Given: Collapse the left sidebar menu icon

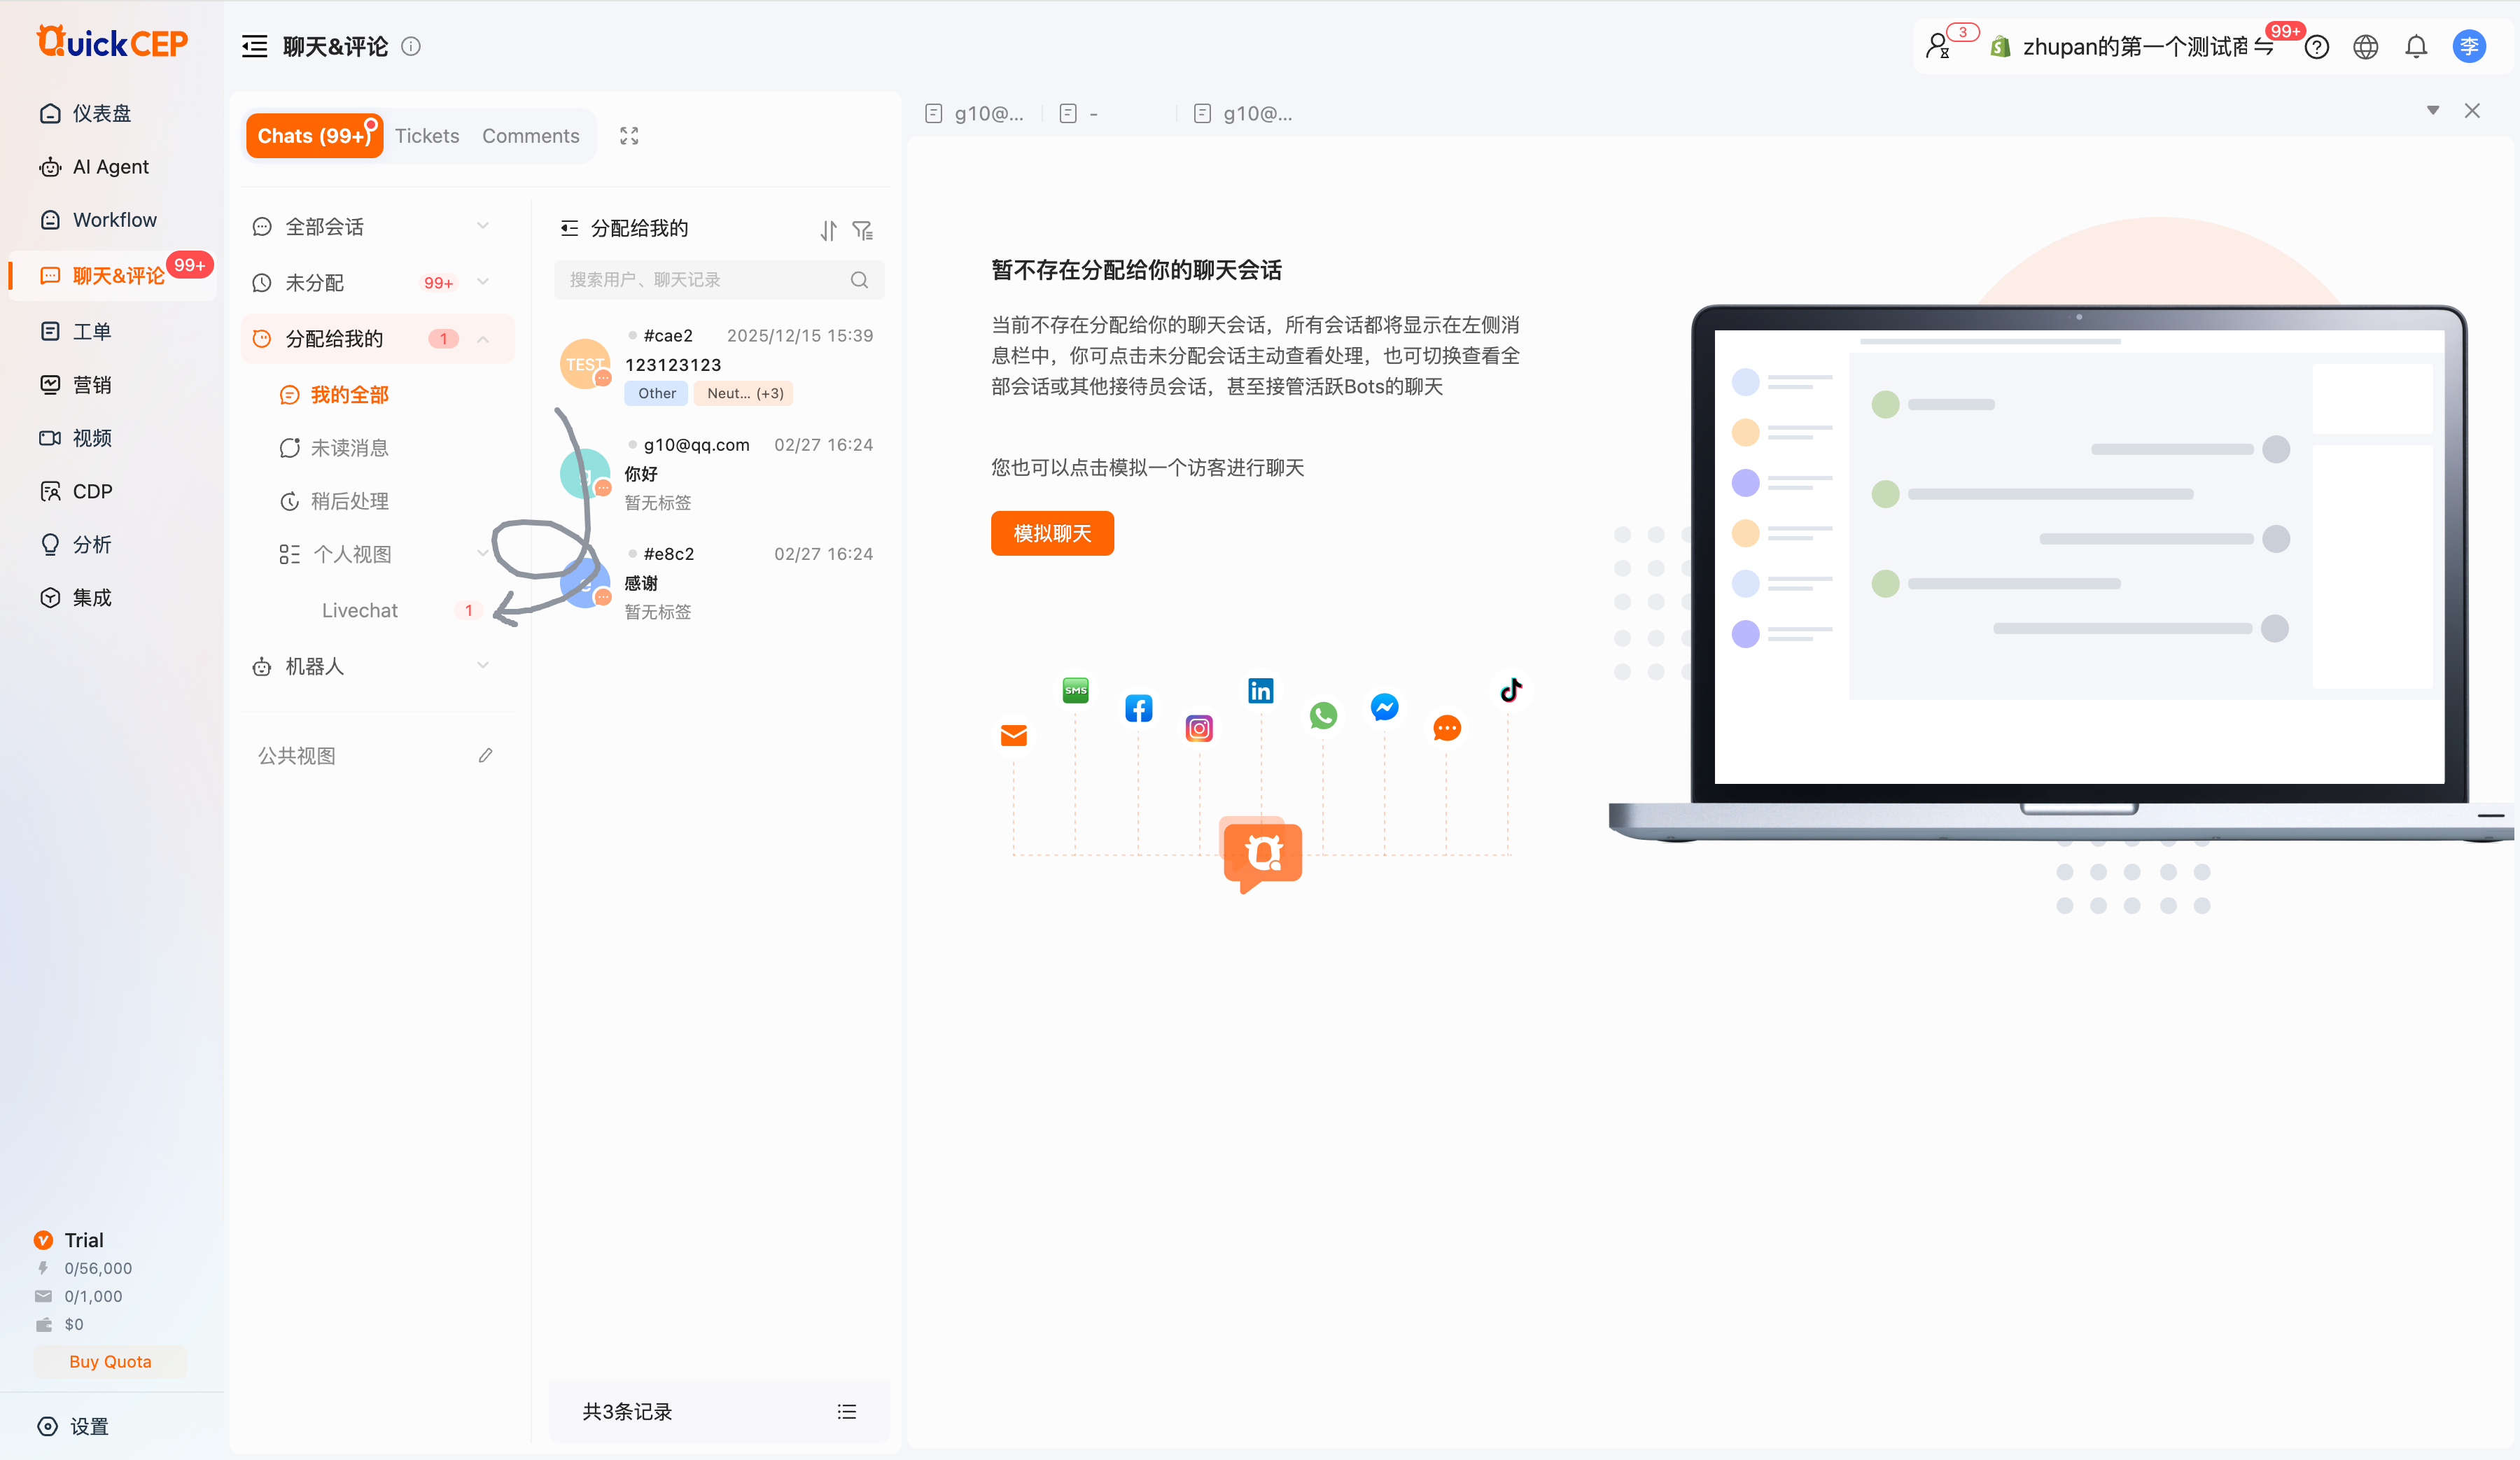Looking at the screenshot, I should tap(254, 47).
